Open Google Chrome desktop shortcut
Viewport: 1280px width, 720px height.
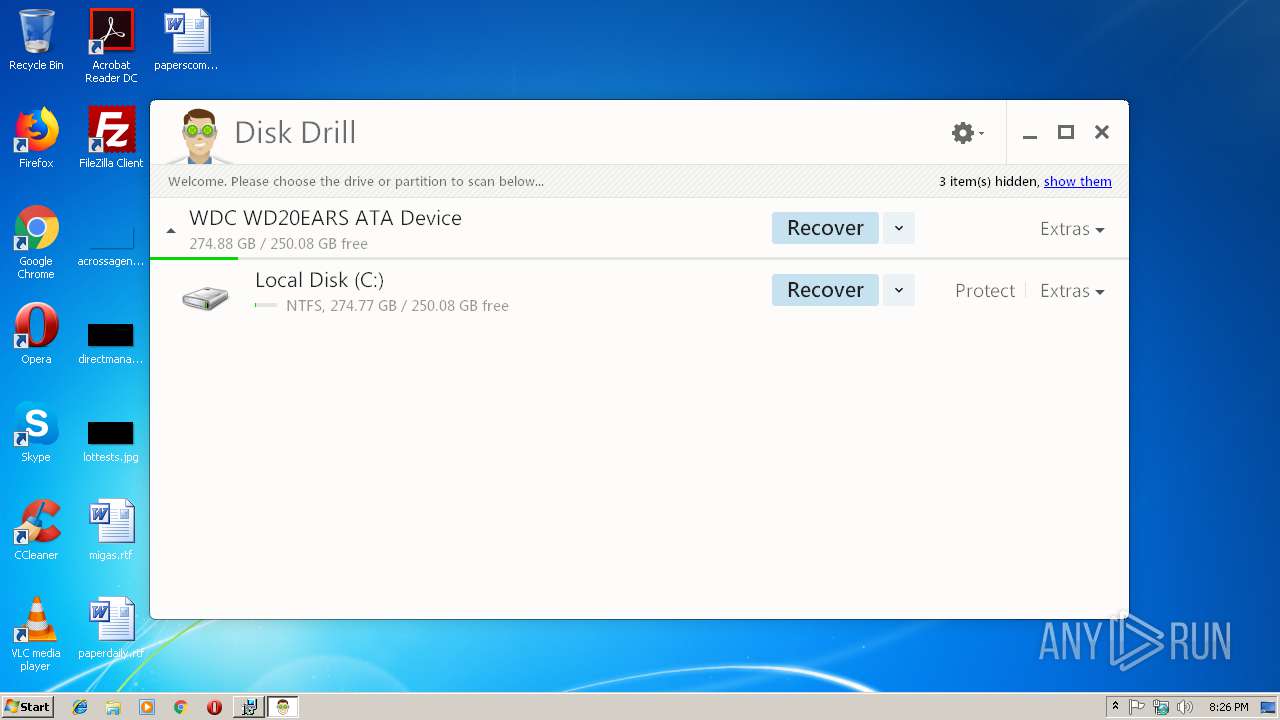[x=36, y=242]
